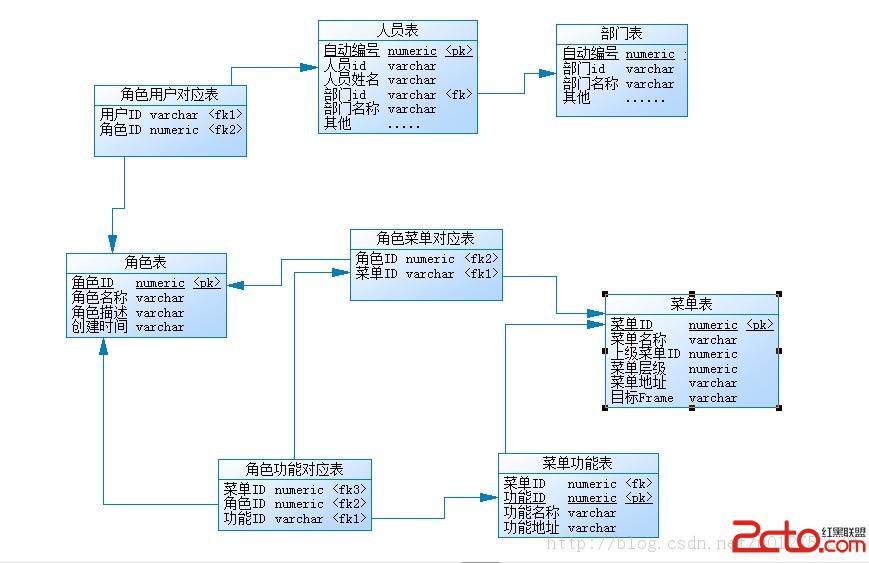Select 人员id column in 人员表

pos(380,66)
